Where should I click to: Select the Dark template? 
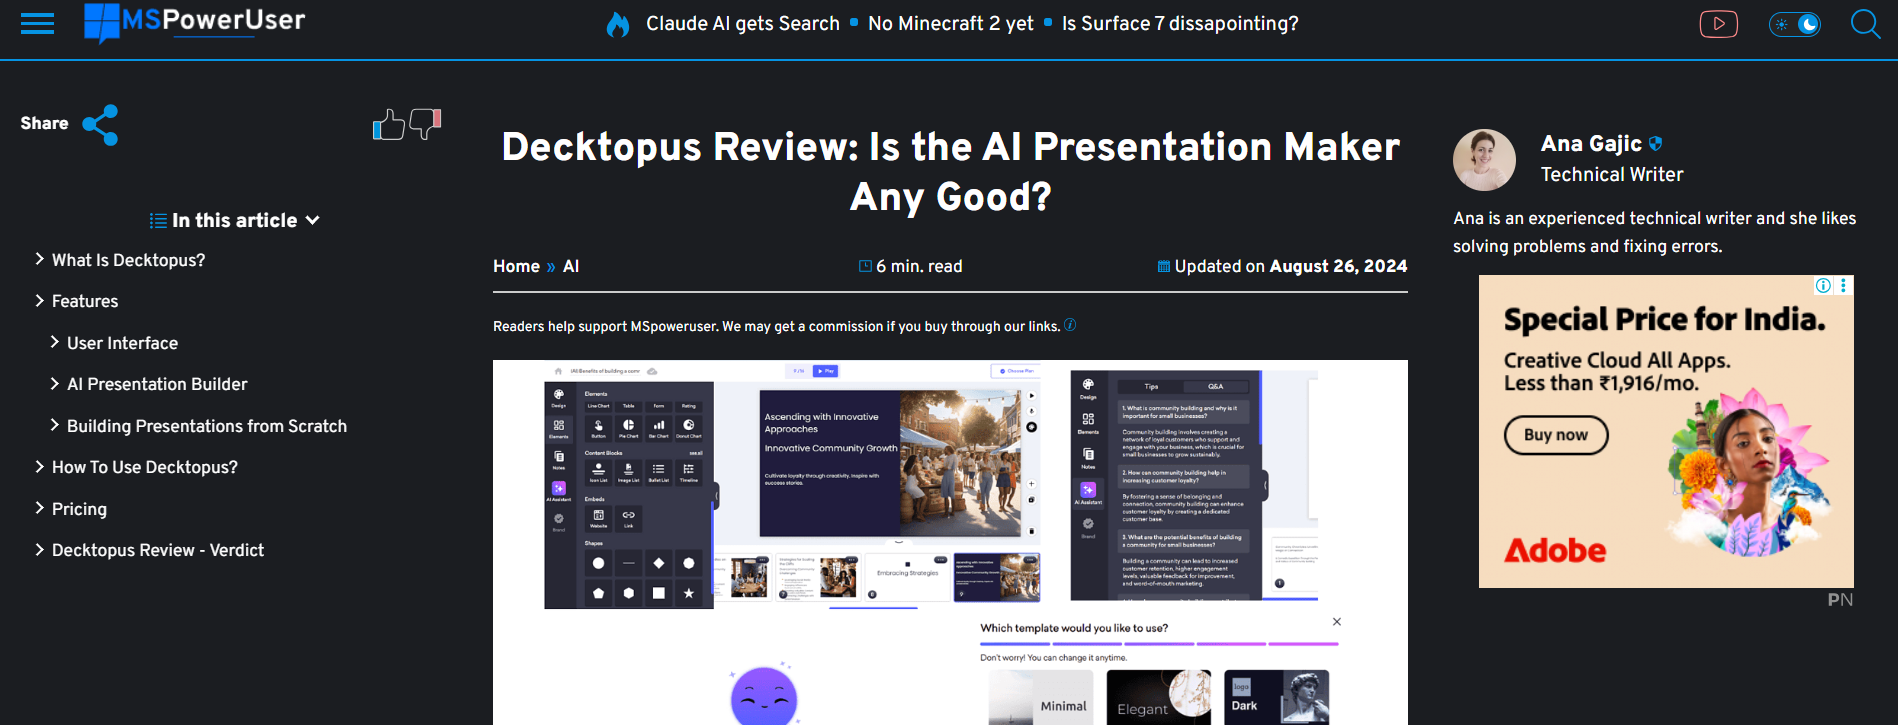(x=1277, y=697)
